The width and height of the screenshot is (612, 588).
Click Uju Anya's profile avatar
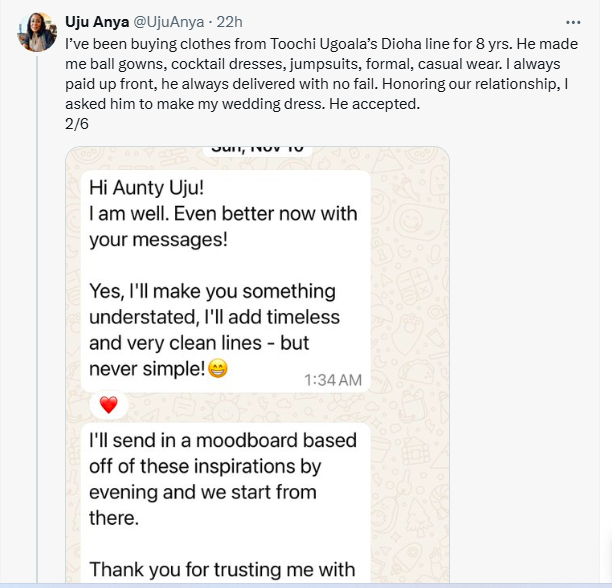click(37, 32)
